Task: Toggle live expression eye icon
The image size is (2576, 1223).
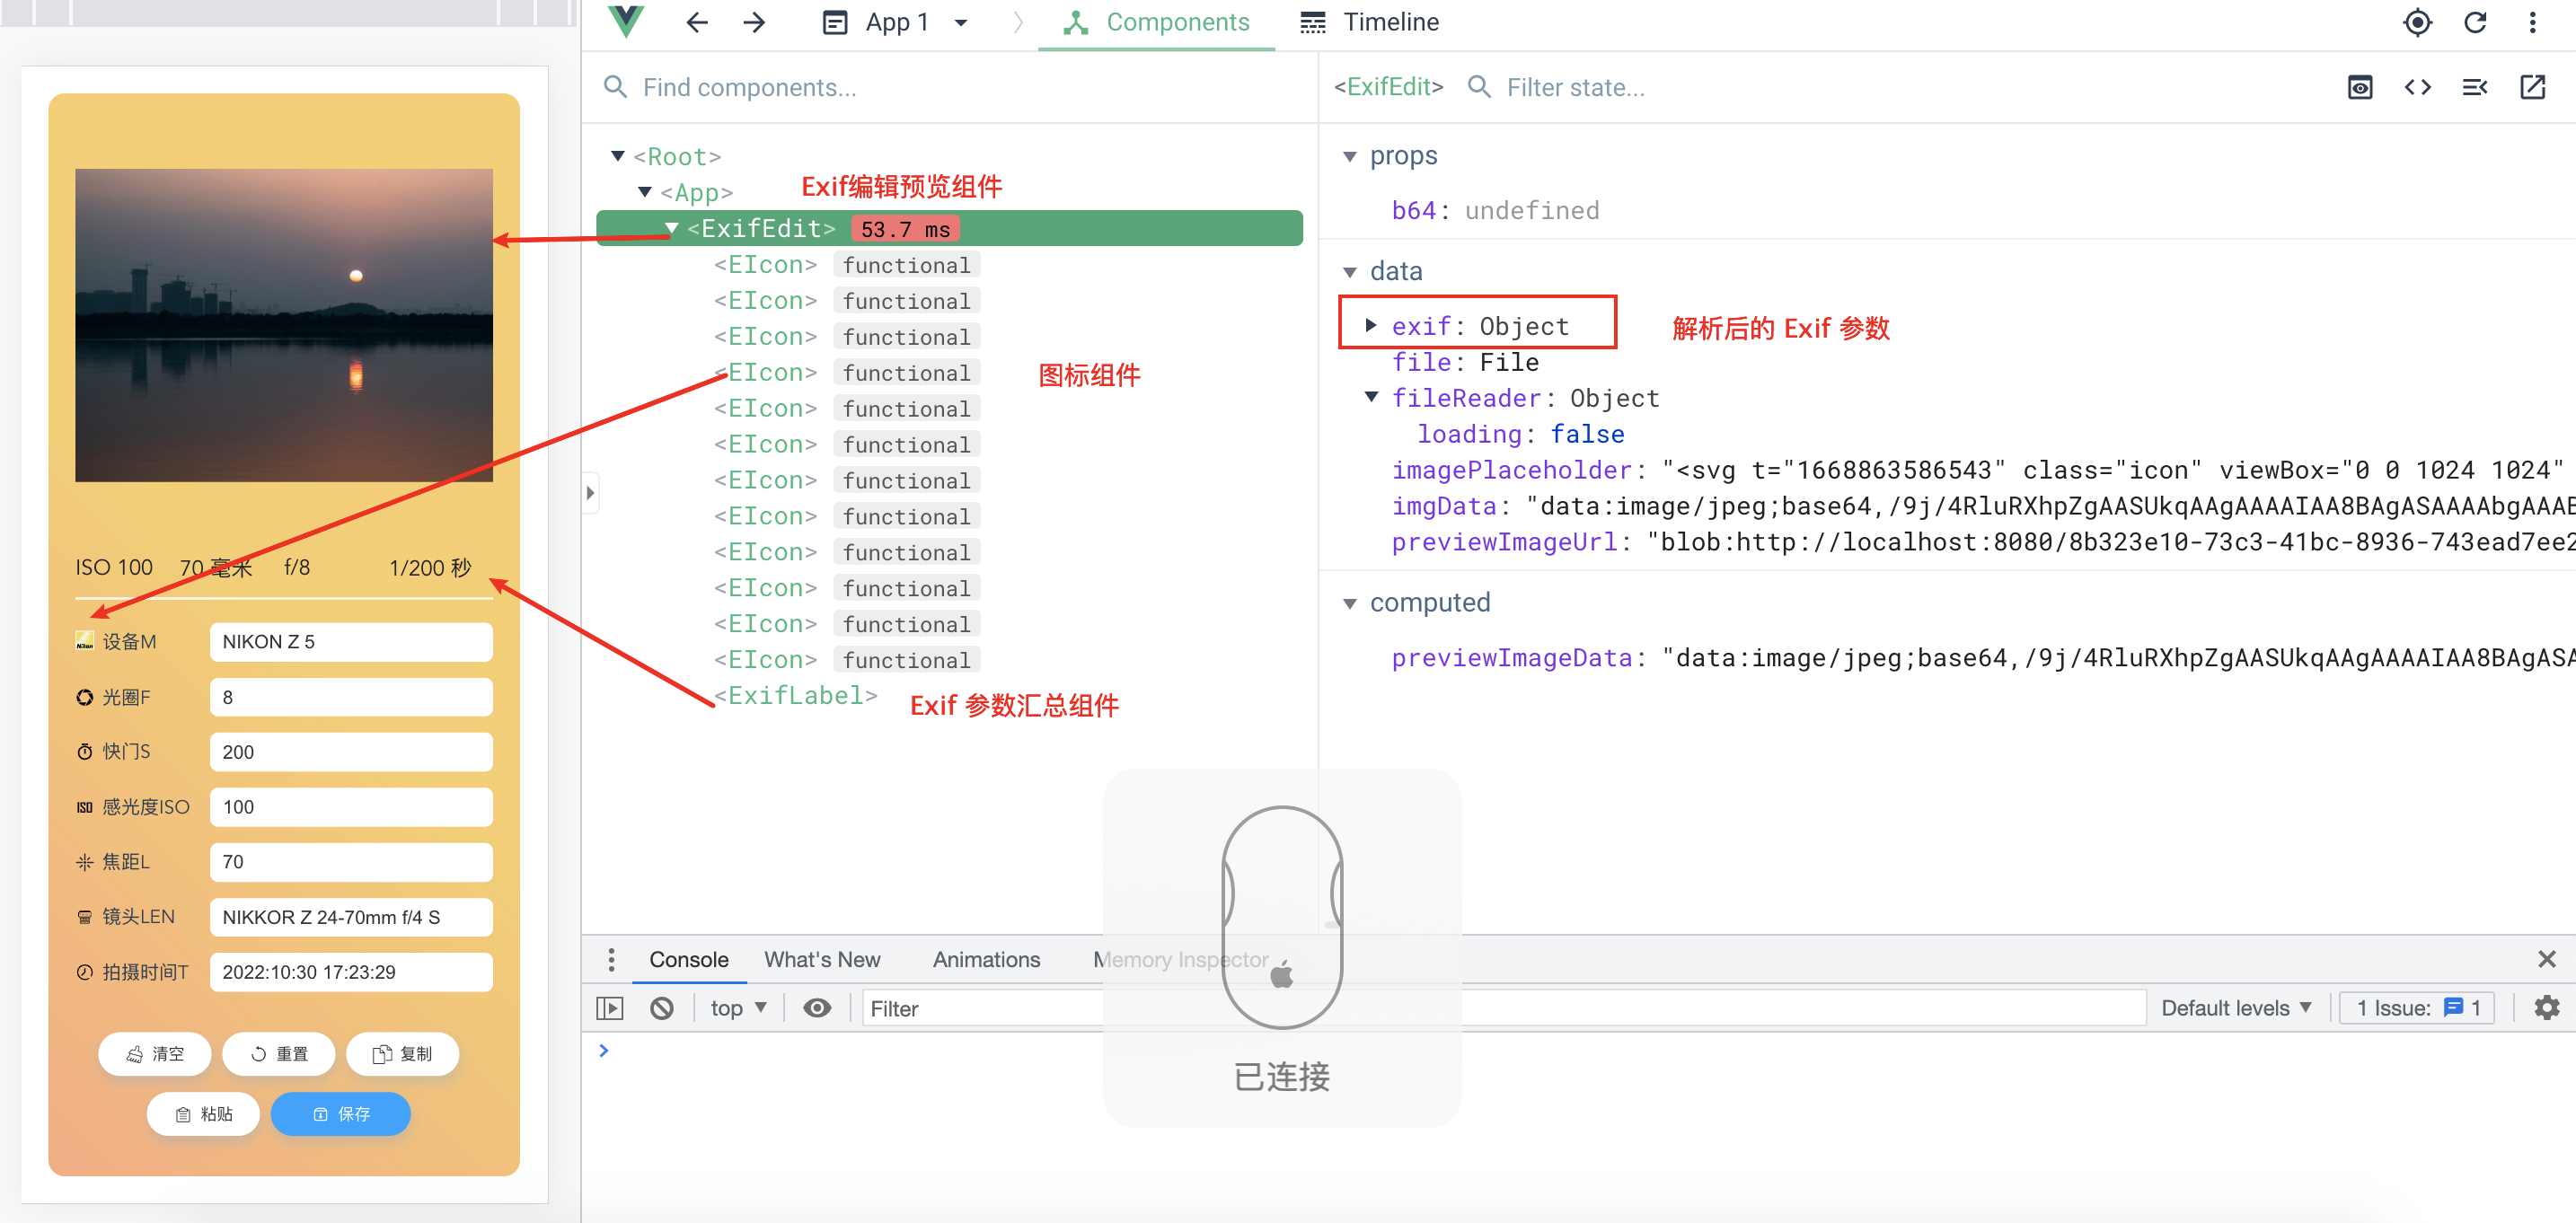Action: click(817, 1008)
